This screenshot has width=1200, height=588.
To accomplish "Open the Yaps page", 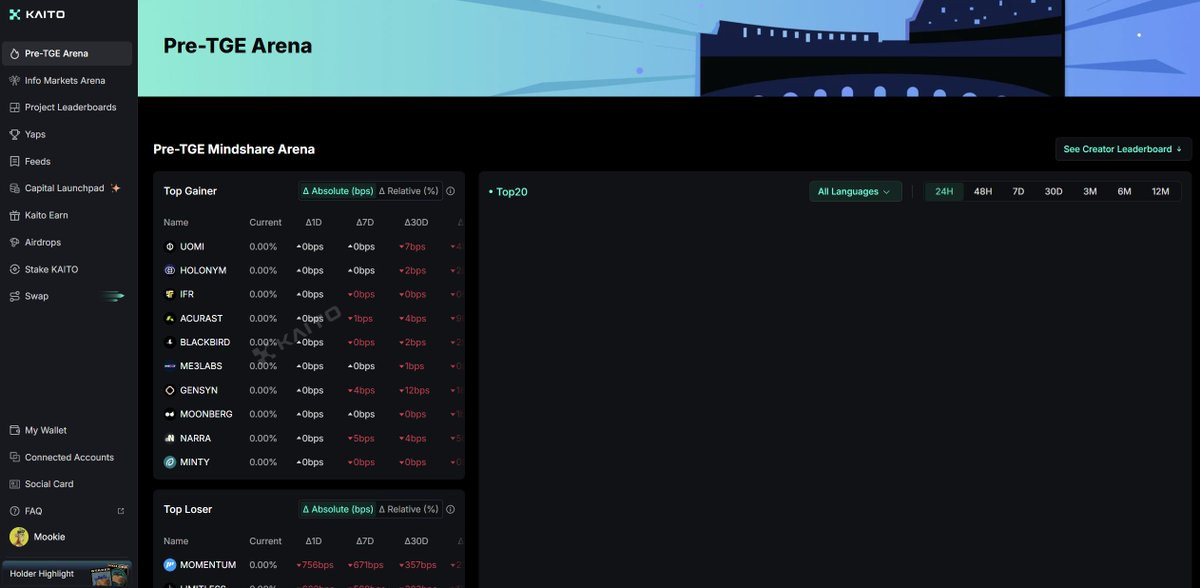I will 66,135.
